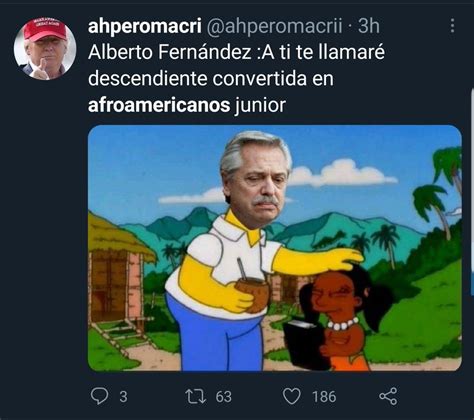Click the 3h timestamp of the tweet
Viewport: 474px width, 420px height.
point(369,26)
